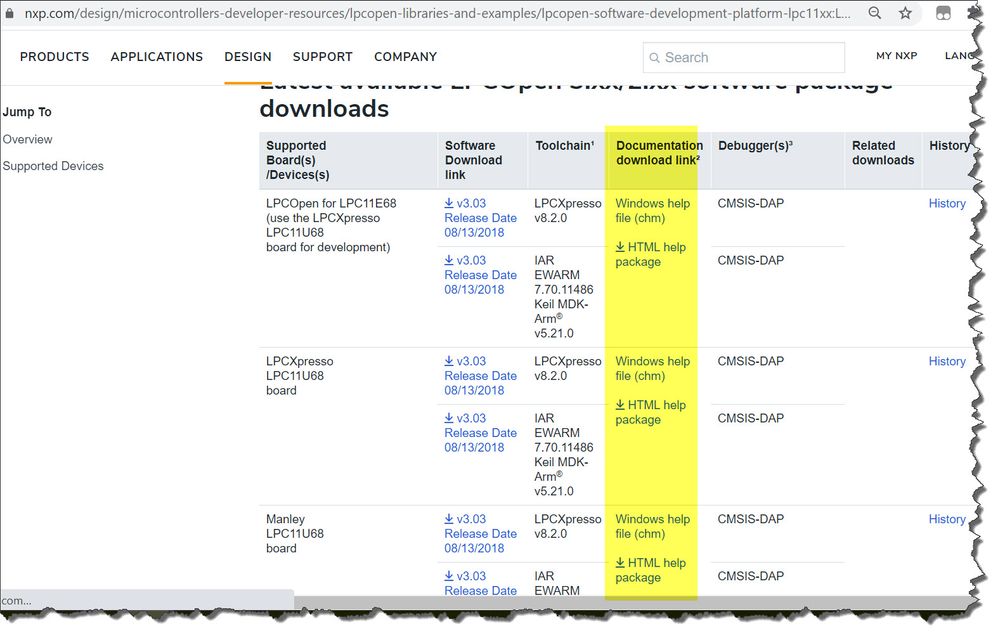
Task: Open Windows help file (chm) for Manley board
Action: pos(652,526)
